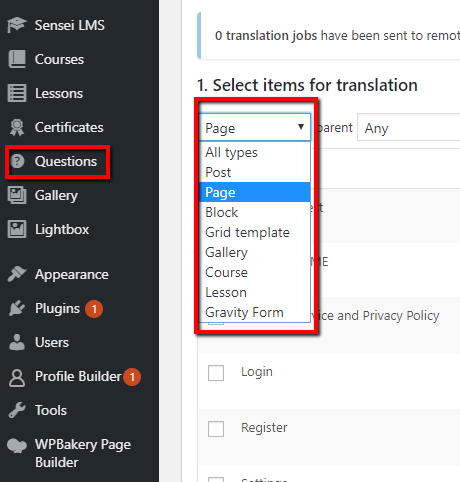Viewport: 460px width, 482px height.
Task: Click the Lightbox image icon
Action: 17,229
